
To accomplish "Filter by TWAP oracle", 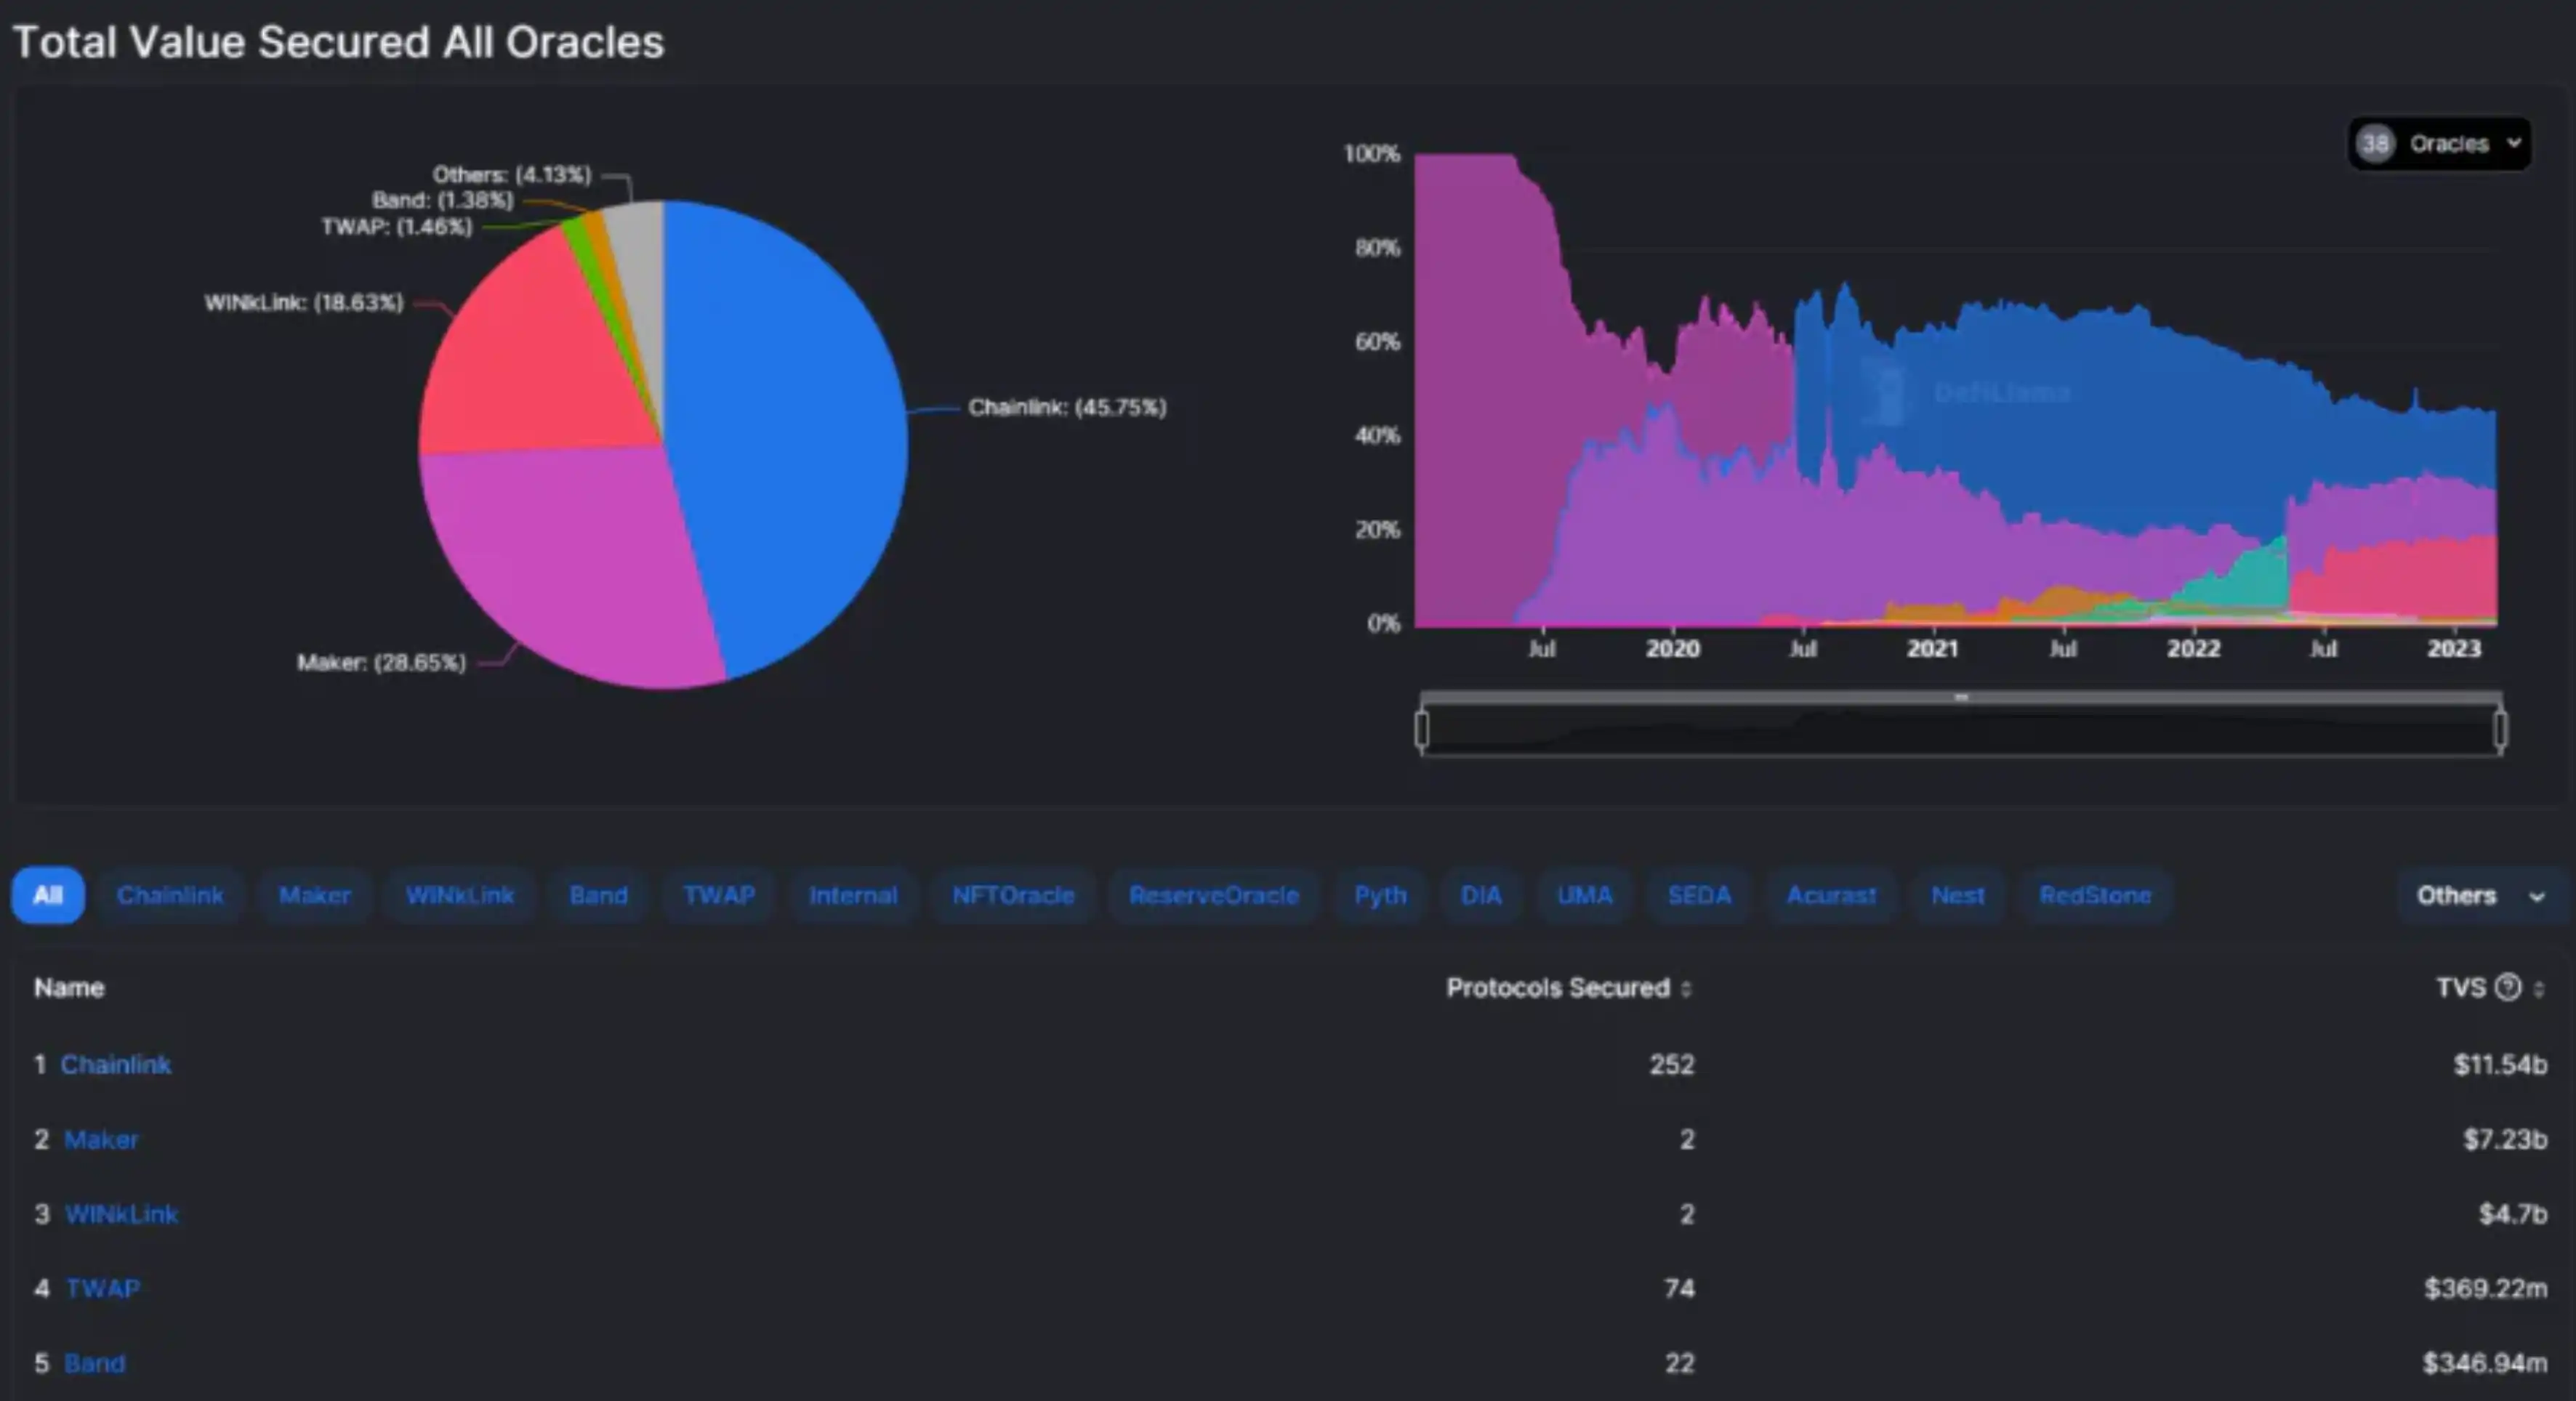I will click(x=719, y=895).
